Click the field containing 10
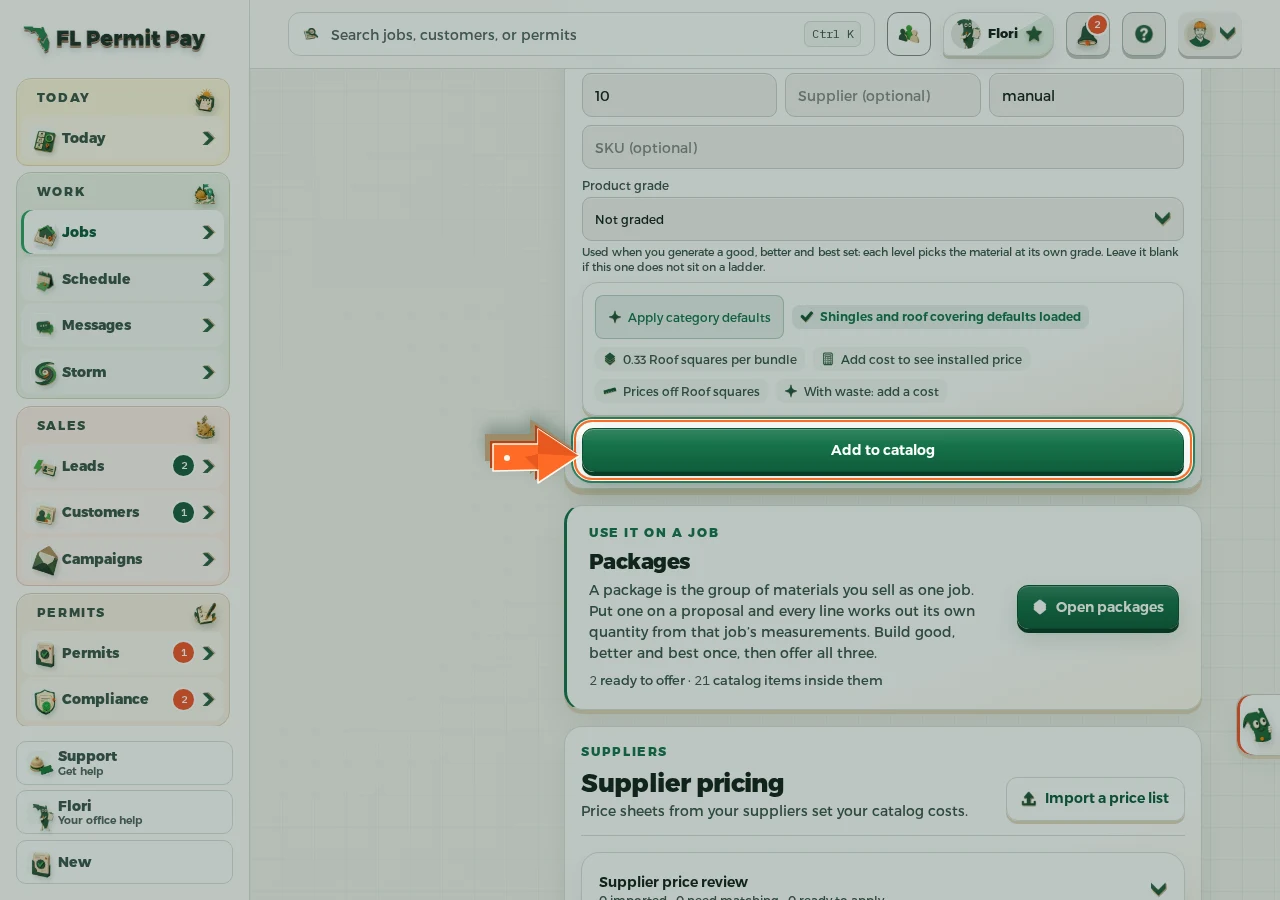 (x=679, y=96)
